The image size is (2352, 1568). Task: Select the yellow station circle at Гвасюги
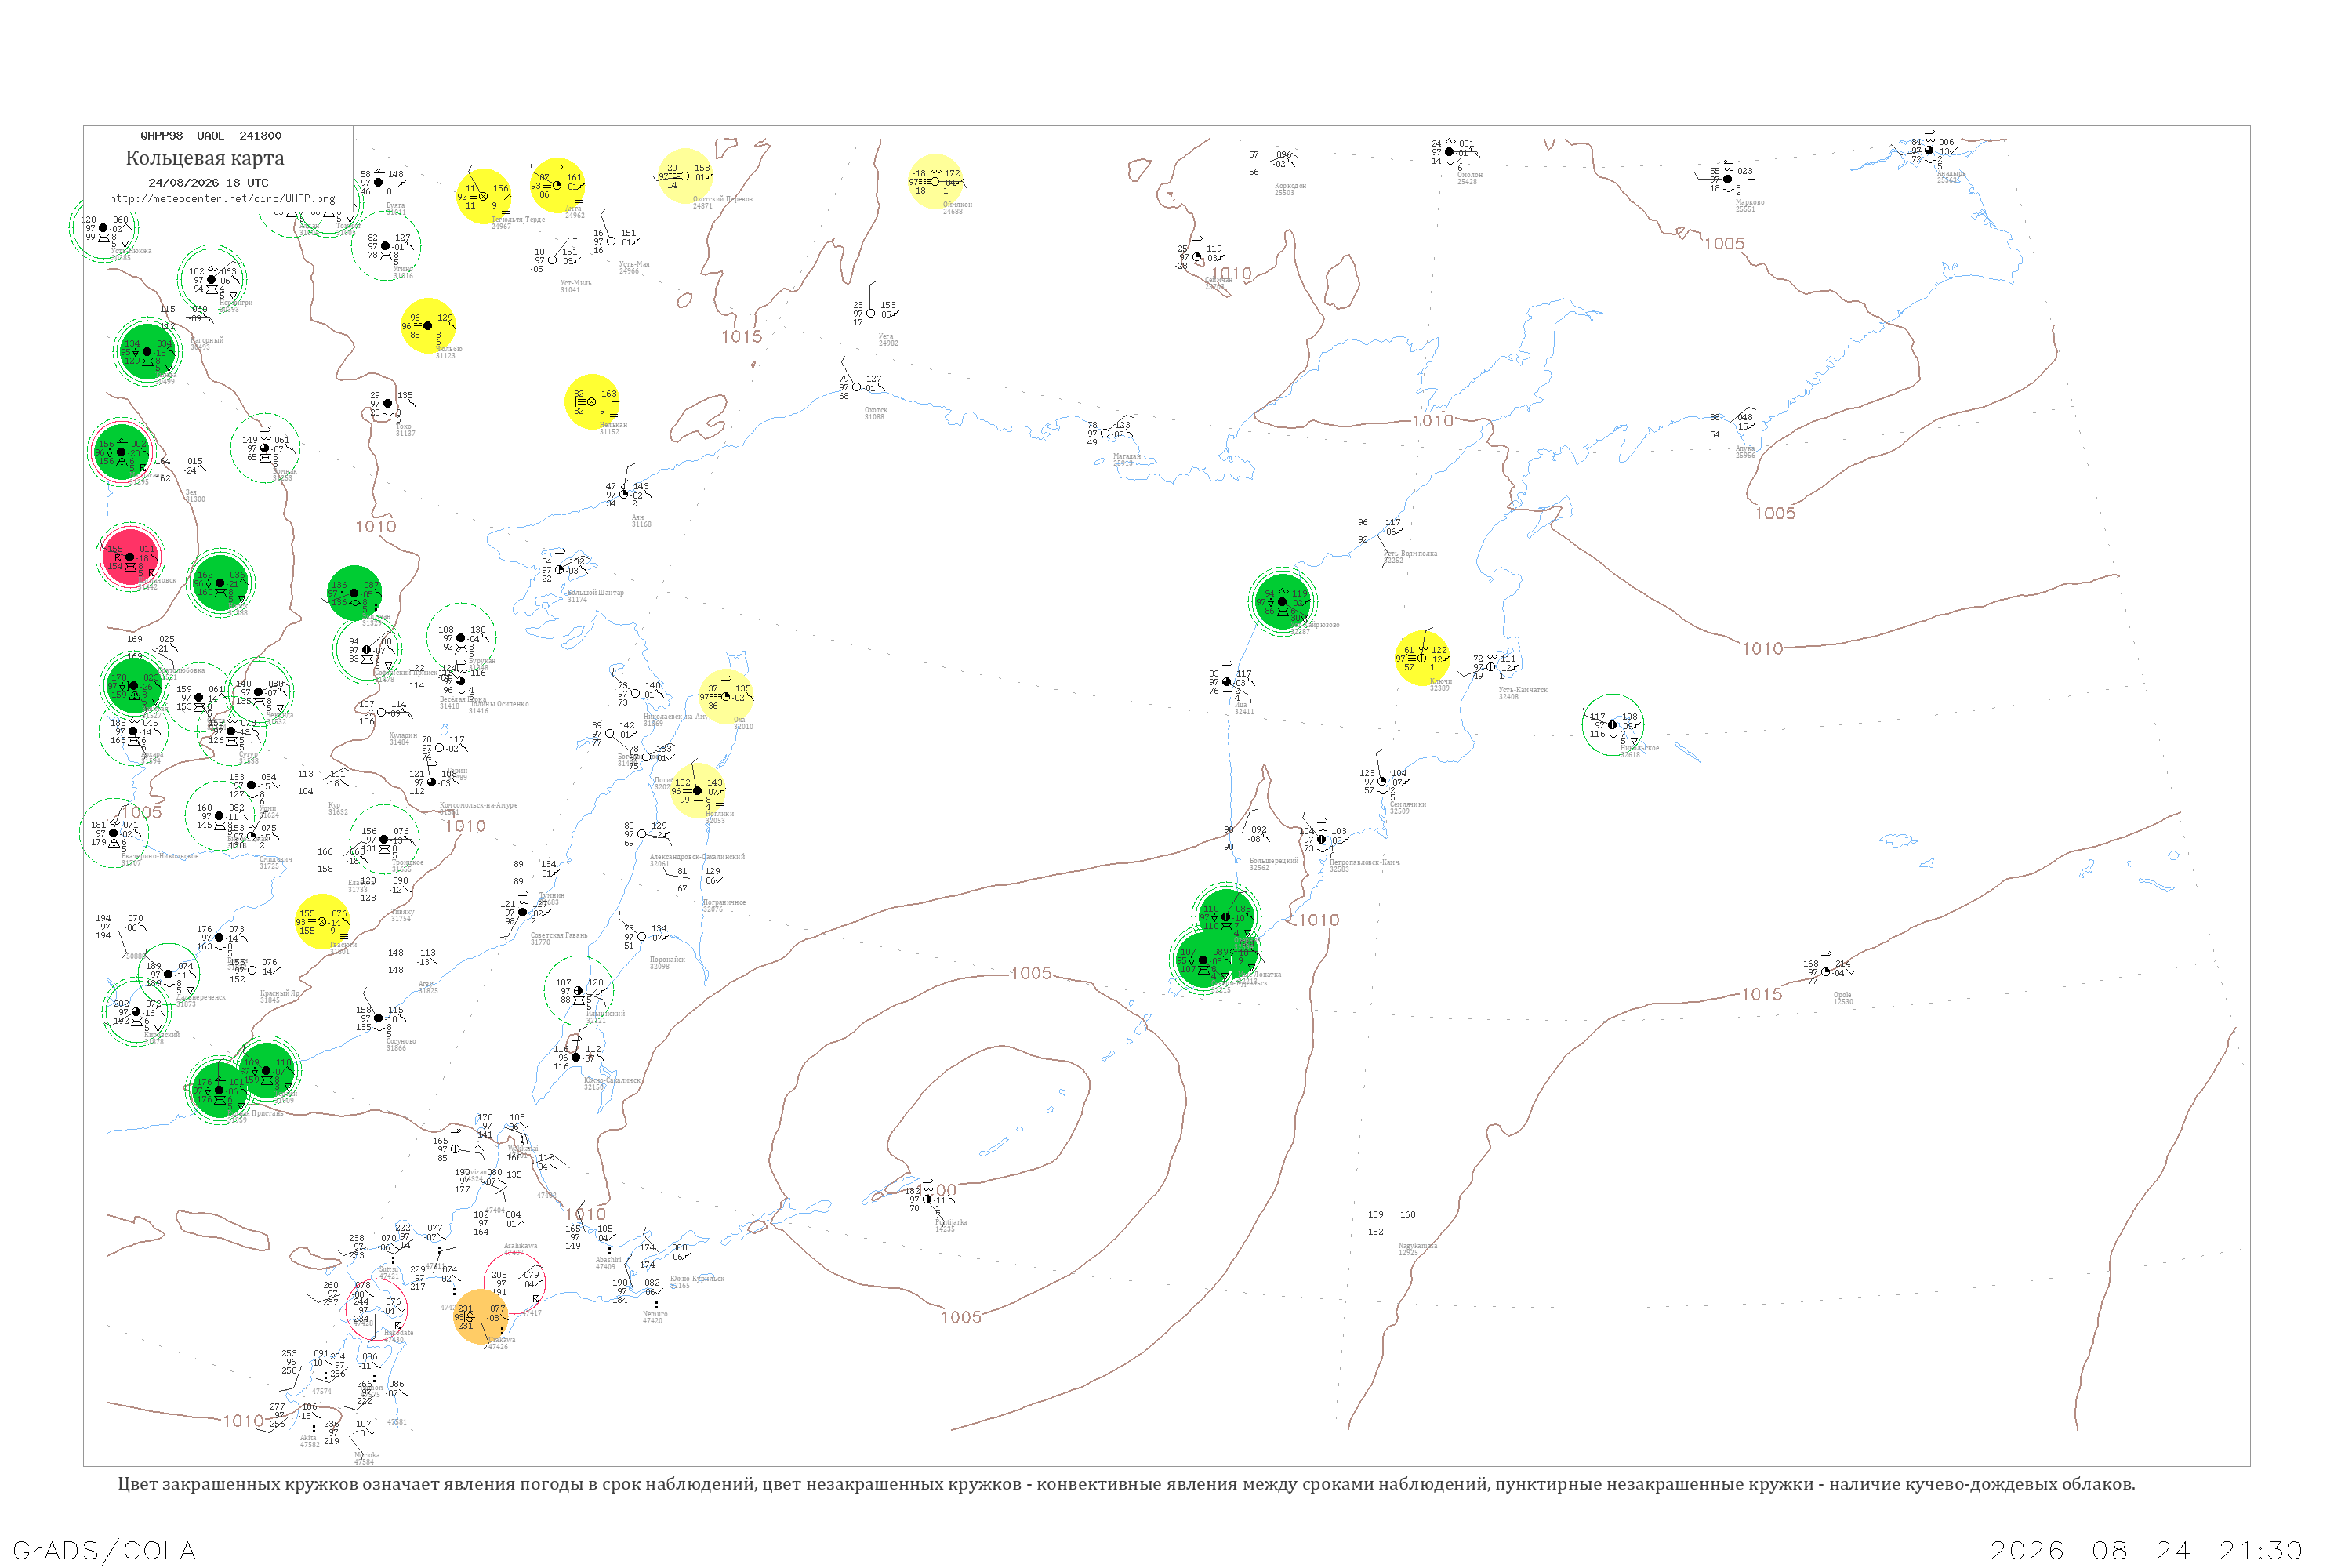coord(322,922)
